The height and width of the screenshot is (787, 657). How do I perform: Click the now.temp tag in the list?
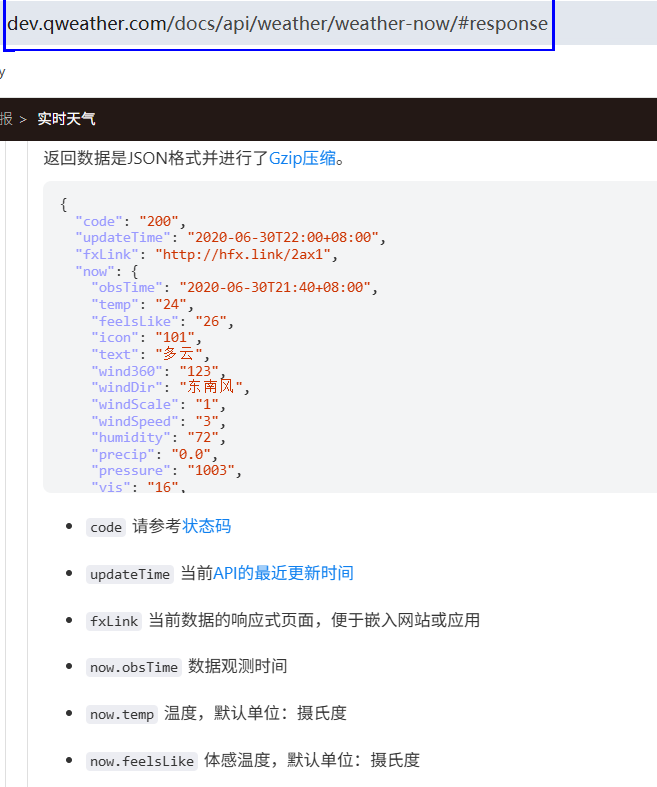coord(122,714)
